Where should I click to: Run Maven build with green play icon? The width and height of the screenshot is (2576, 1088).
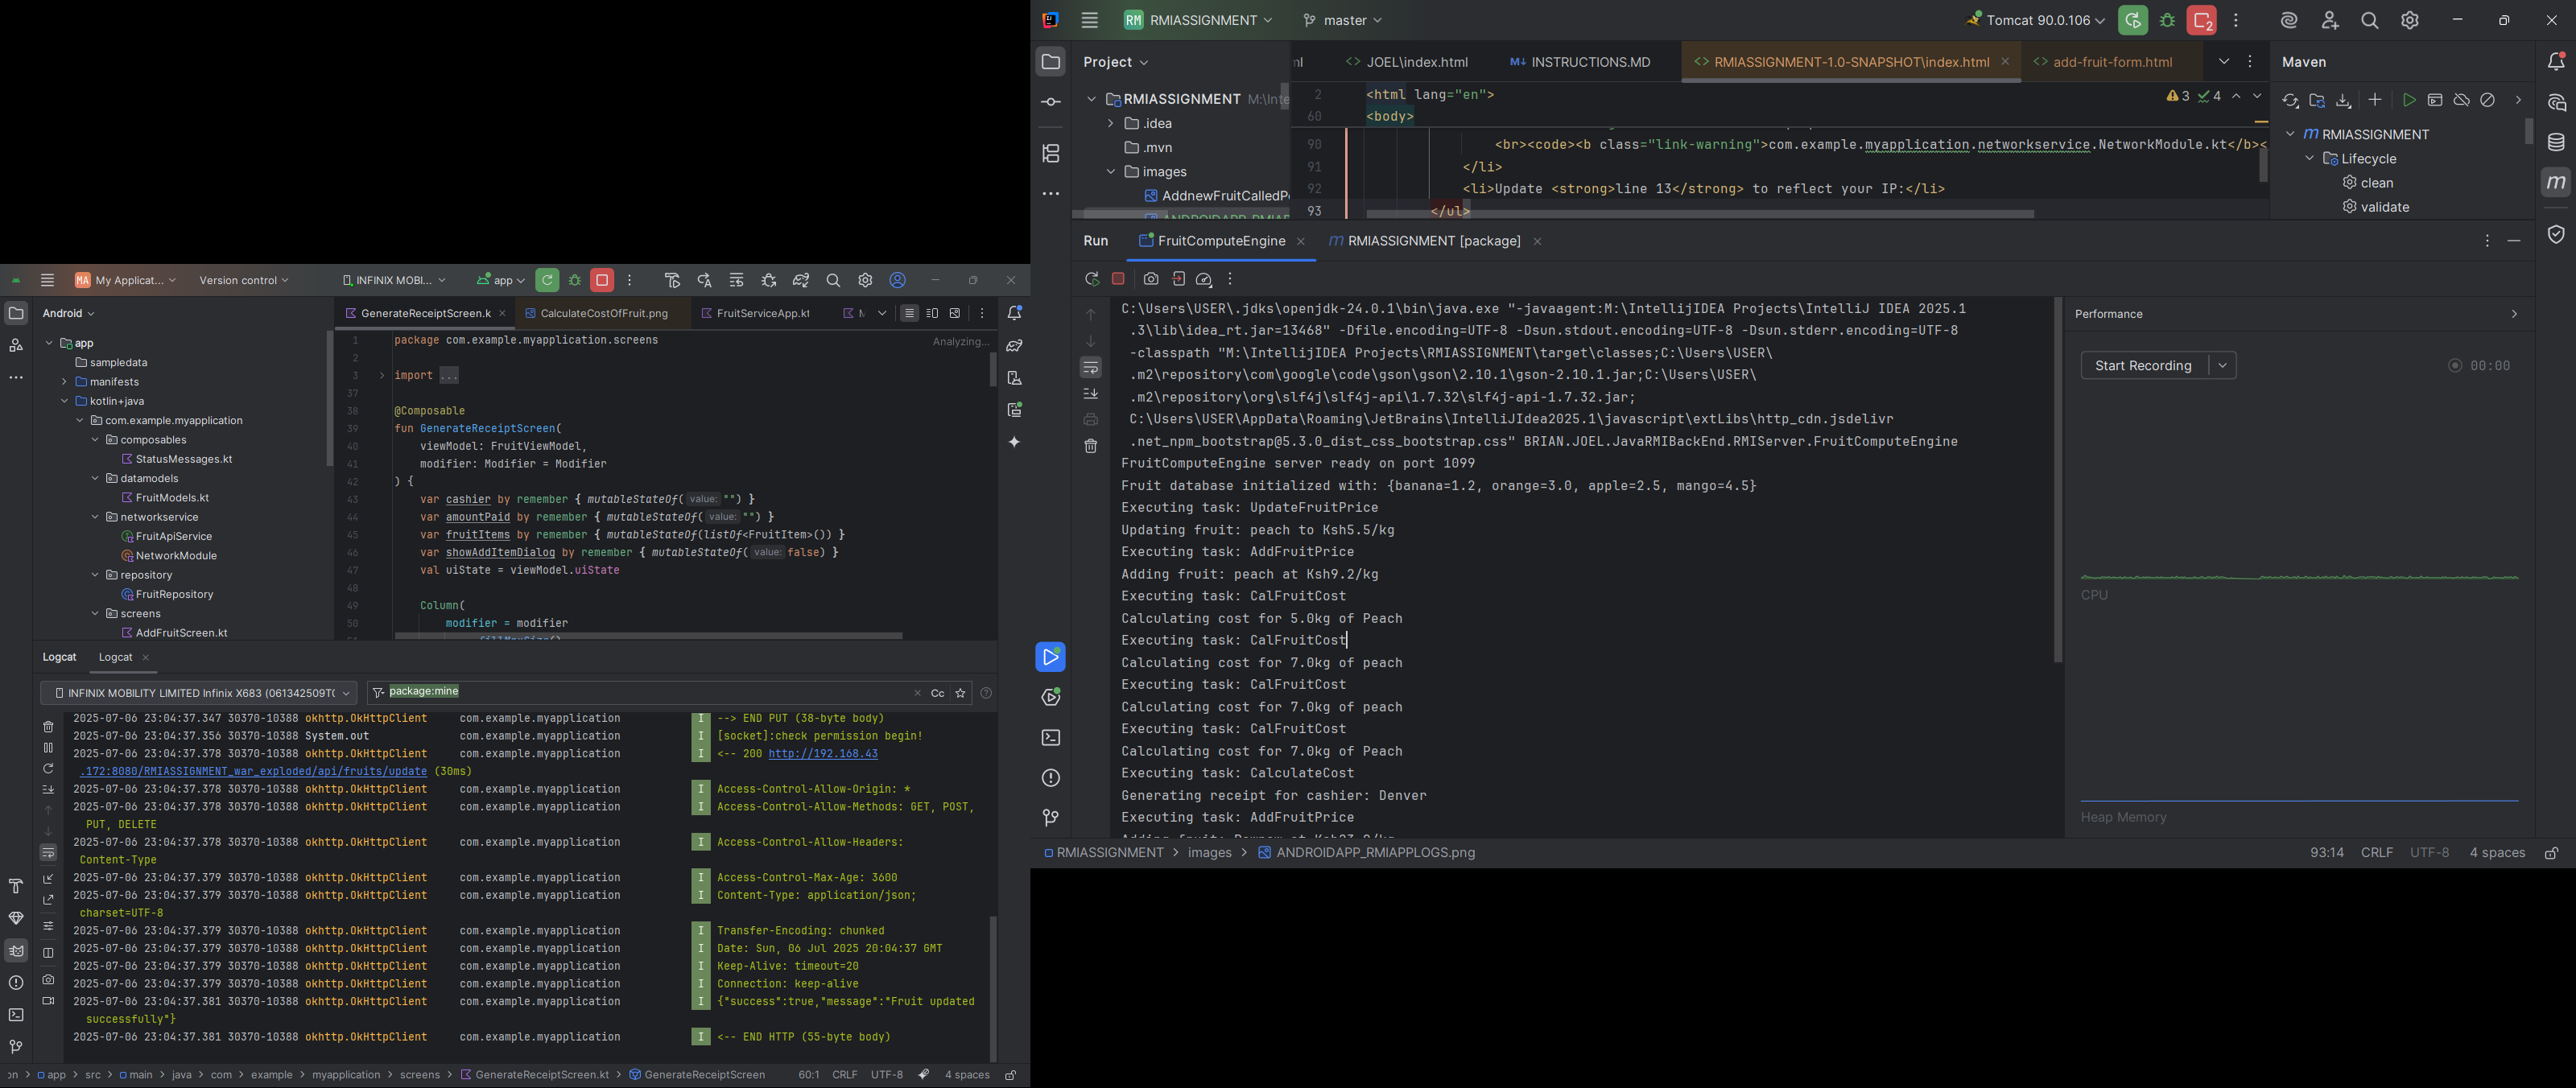(x=2409, y=100)
